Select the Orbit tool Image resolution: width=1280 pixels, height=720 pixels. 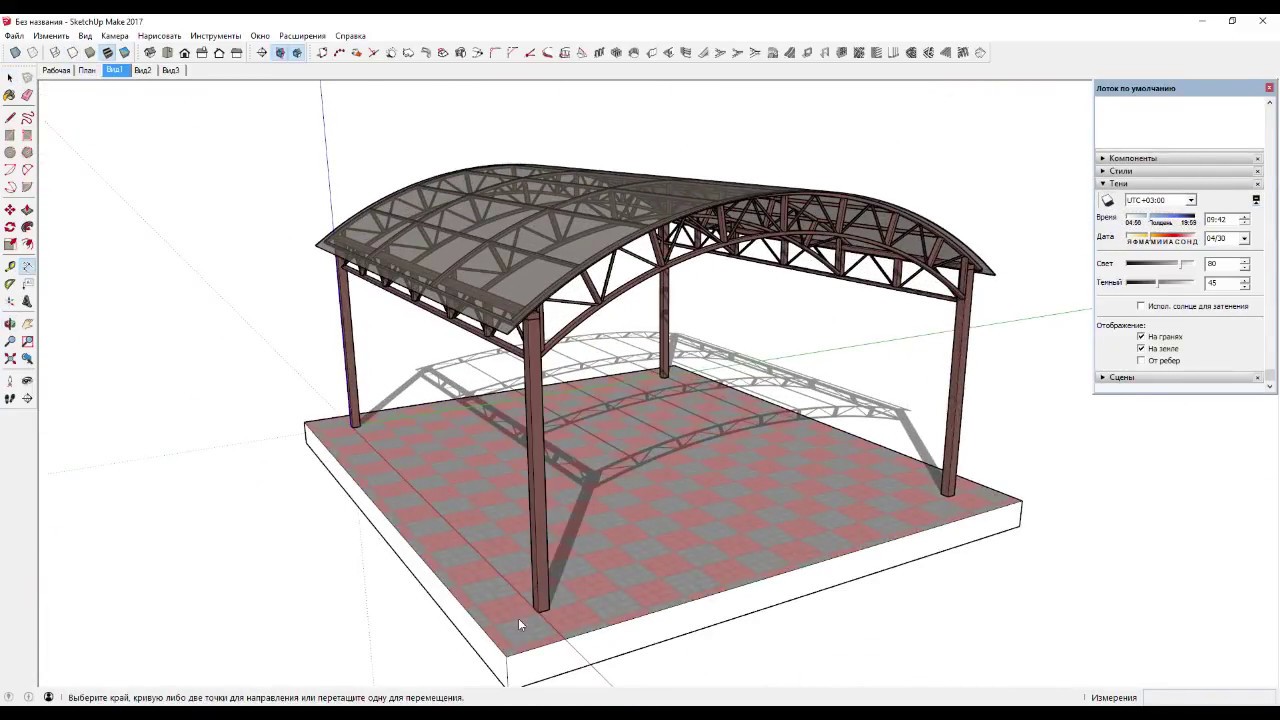(10, 324)
